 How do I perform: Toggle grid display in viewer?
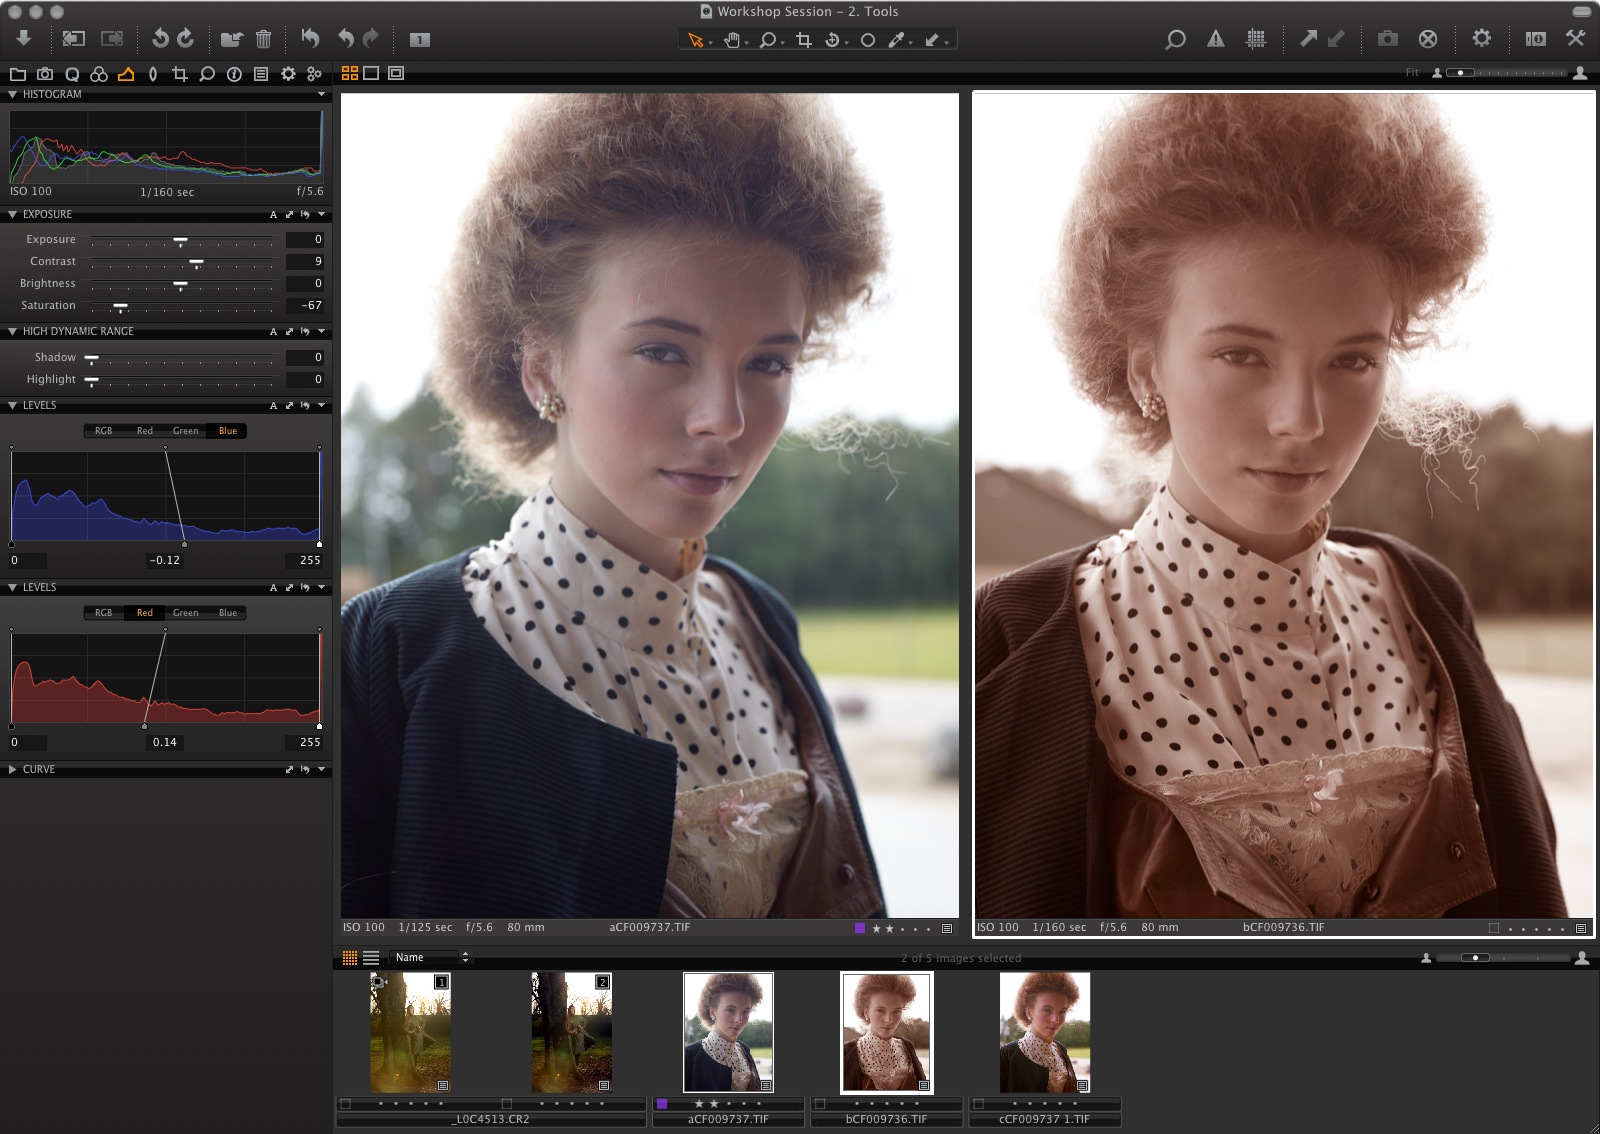(1256, 41)
